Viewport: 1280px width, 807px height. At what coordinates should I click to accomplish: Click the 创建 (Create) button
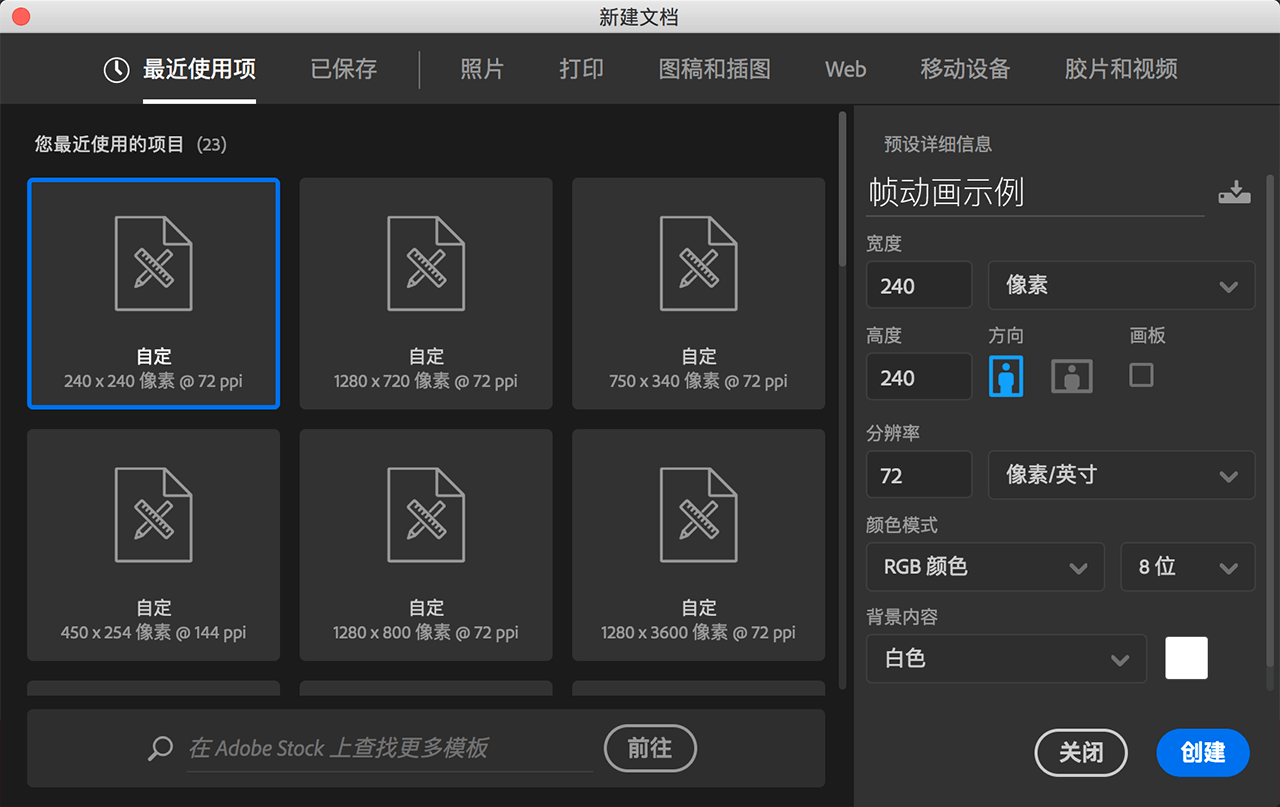click(x=1203, y=752)
